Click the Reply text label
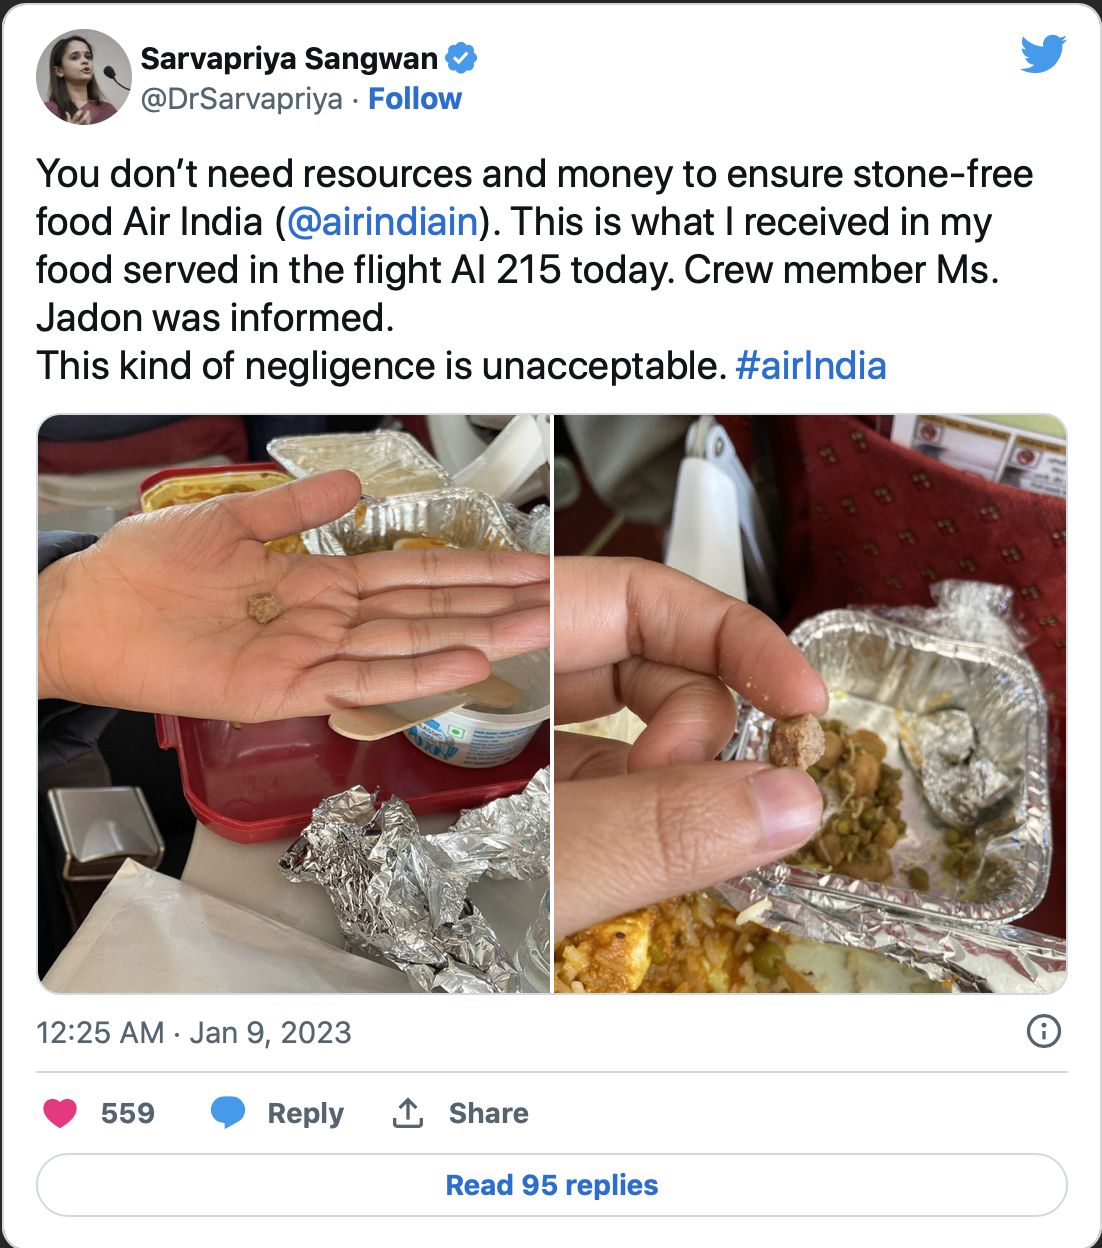 [305, 1113]
